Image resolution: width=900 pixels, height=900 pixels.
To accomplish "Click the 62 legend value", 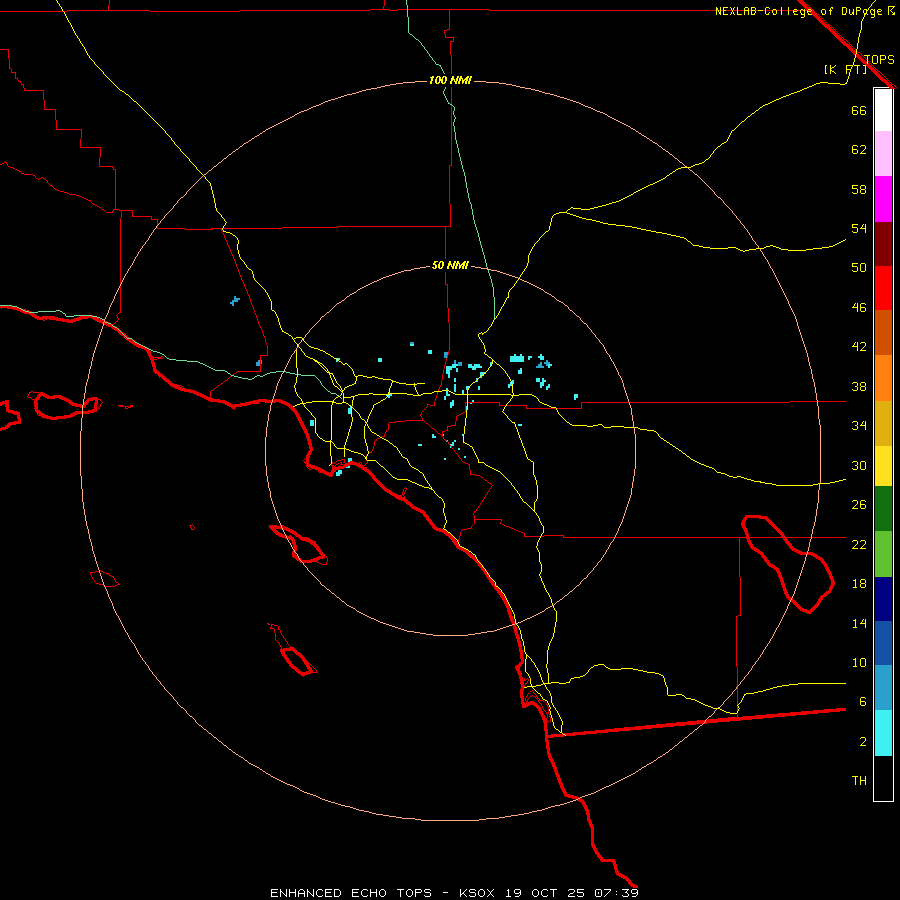I will click(x=859, y=150).
